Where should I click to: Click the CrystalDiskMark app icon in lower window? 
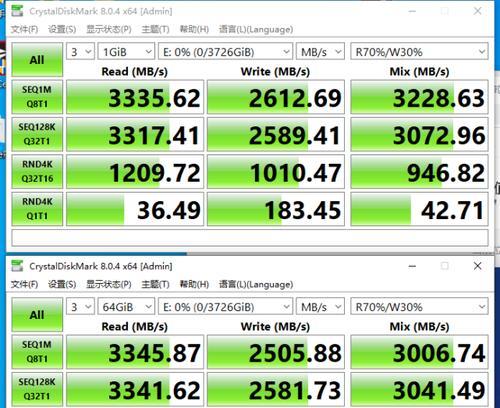[x=17, y=266]
